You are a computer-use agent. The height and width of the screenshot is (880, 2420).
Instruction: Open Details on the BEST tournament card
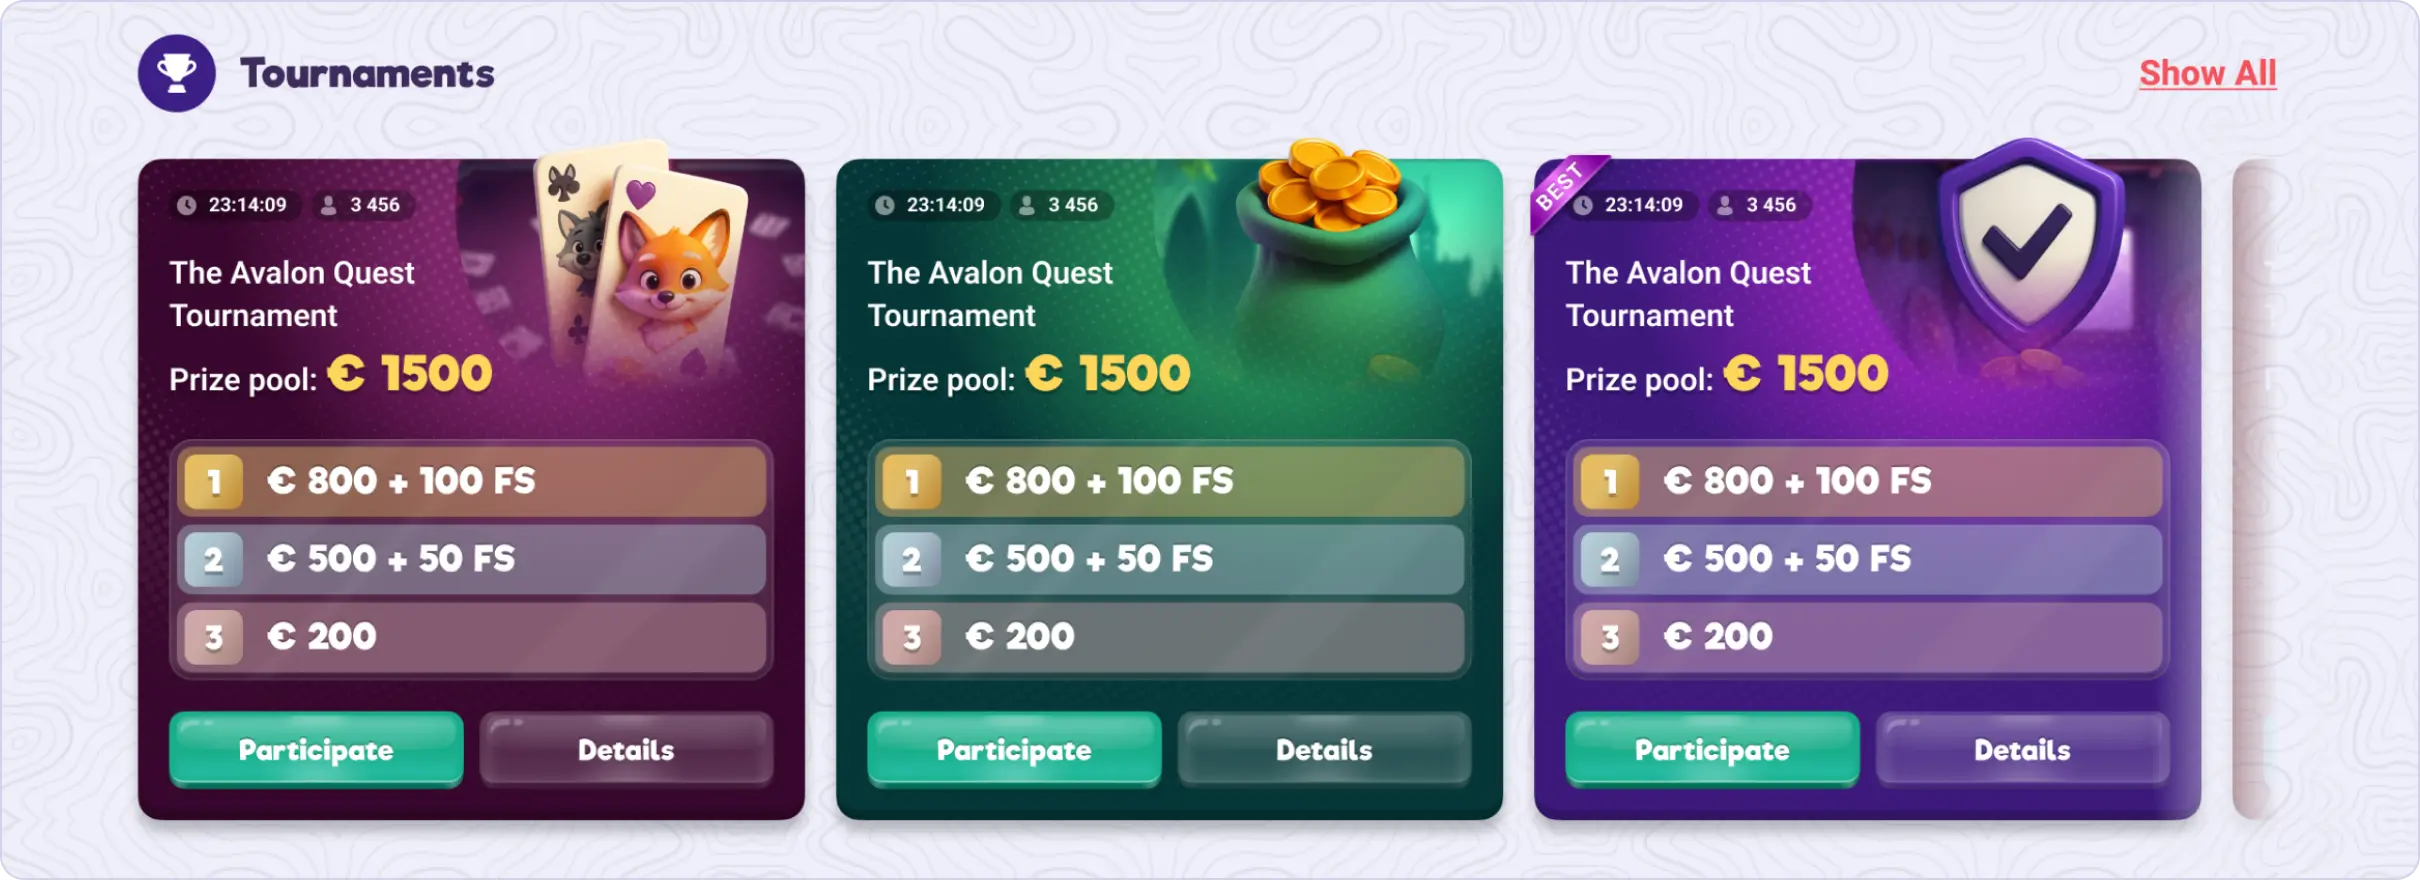click(x=2022, y=750)
